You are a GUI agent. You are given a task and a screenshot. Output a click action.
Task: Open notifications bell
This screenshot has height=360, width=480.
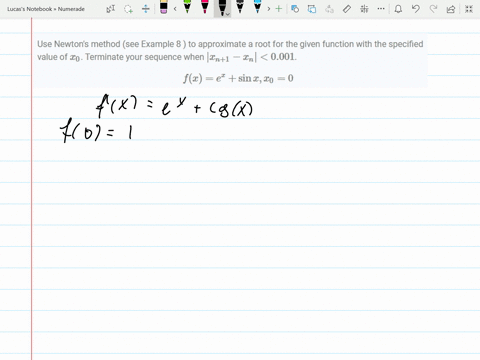coord(398,9)
